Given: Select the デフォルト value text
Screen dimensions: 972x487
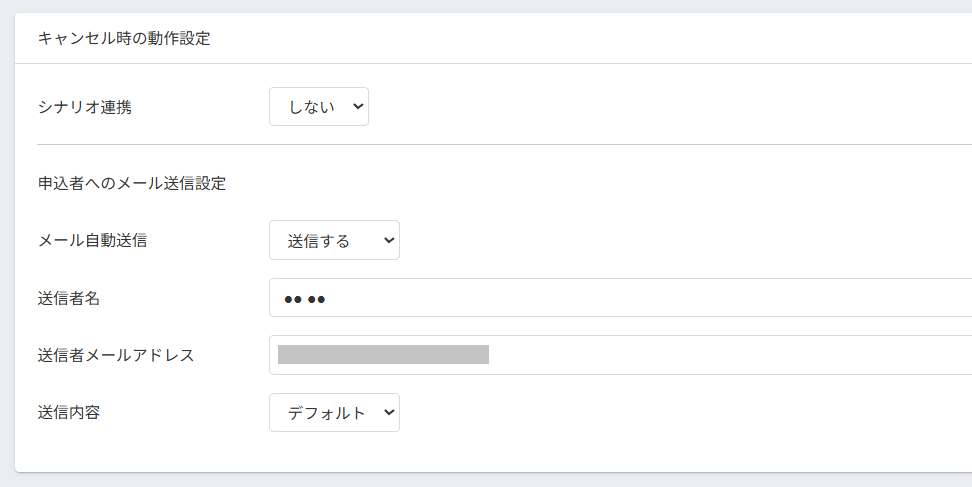Looking at the screenshot, I should click(326, 412).
